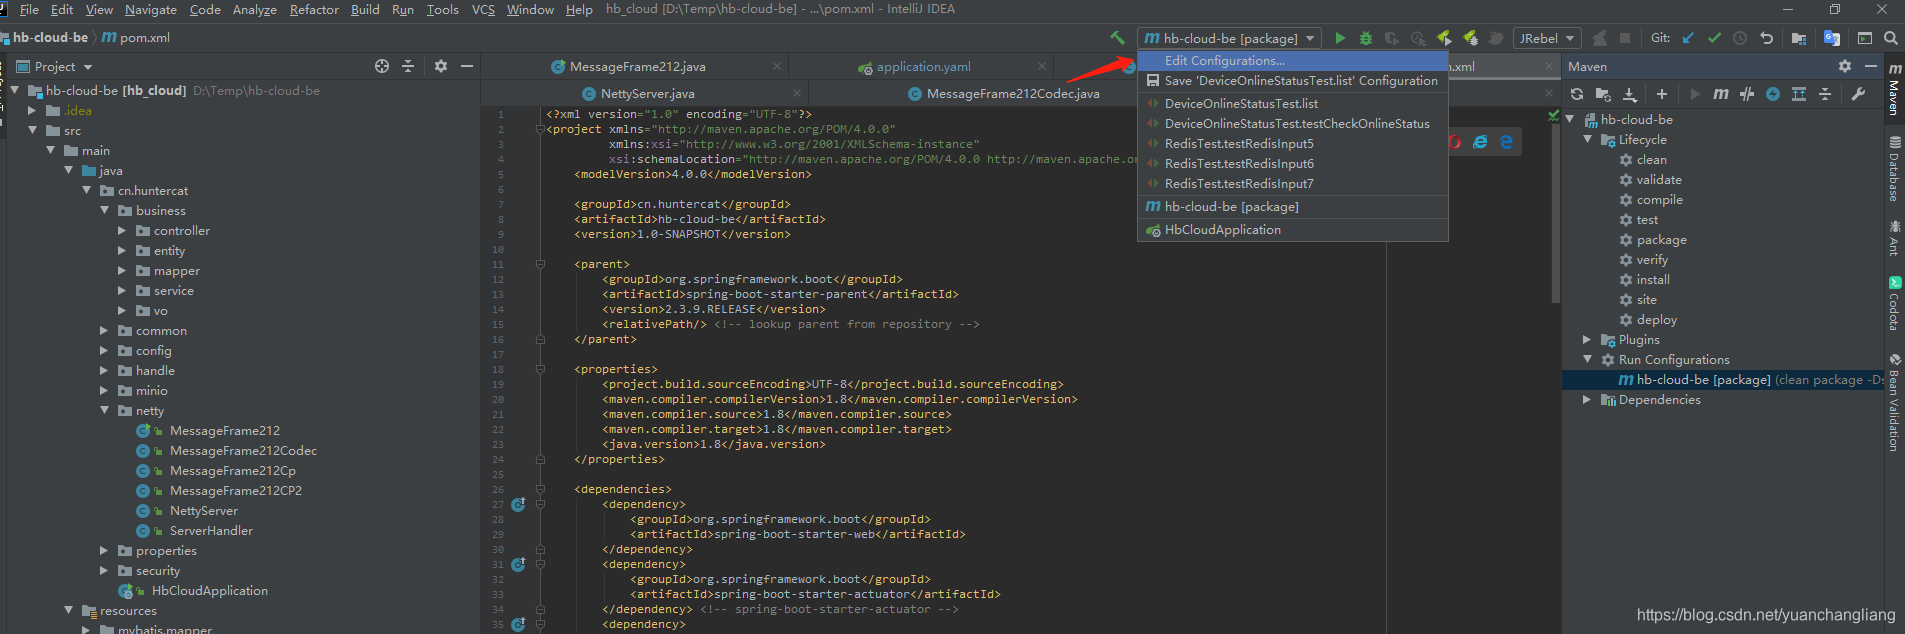
Task: Hide the Maven panel with minus icon
Action: point(1871,66)
